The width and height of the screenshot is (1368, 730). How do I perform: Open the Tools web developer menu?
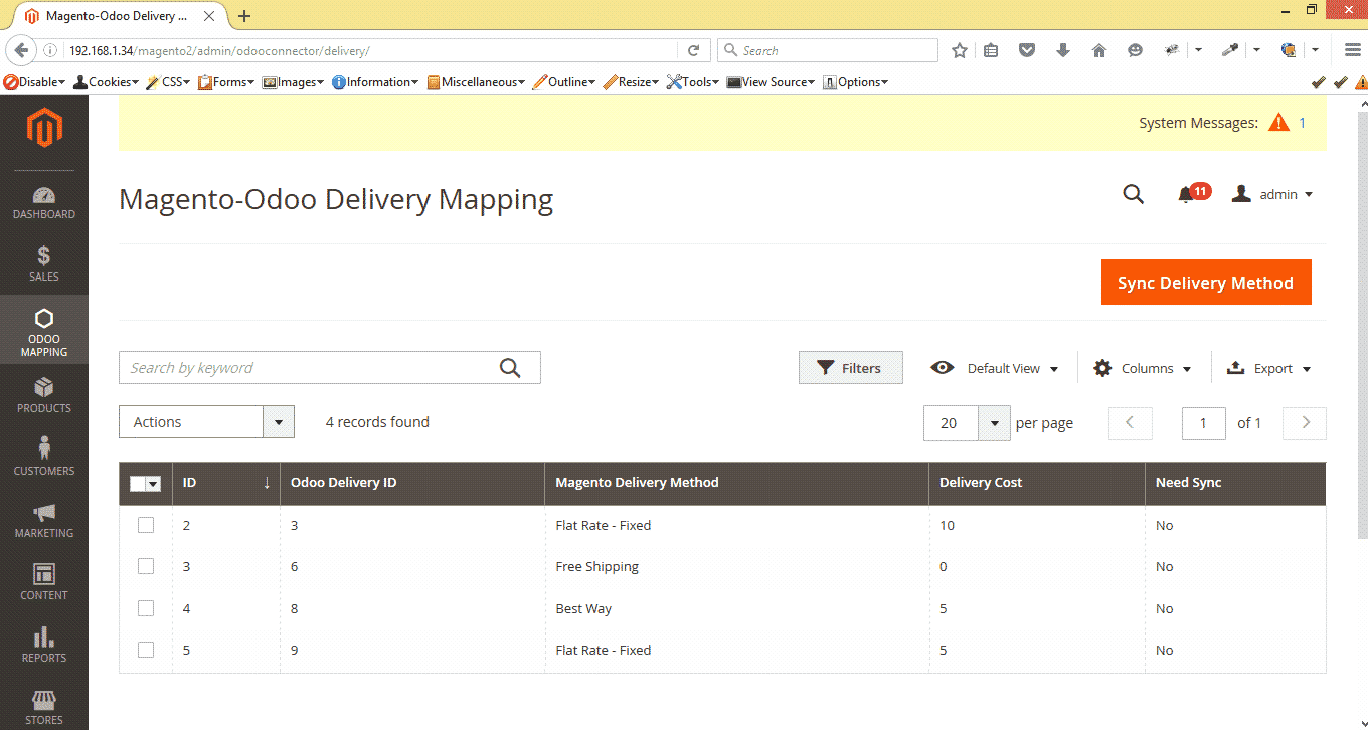coord(693,82)
